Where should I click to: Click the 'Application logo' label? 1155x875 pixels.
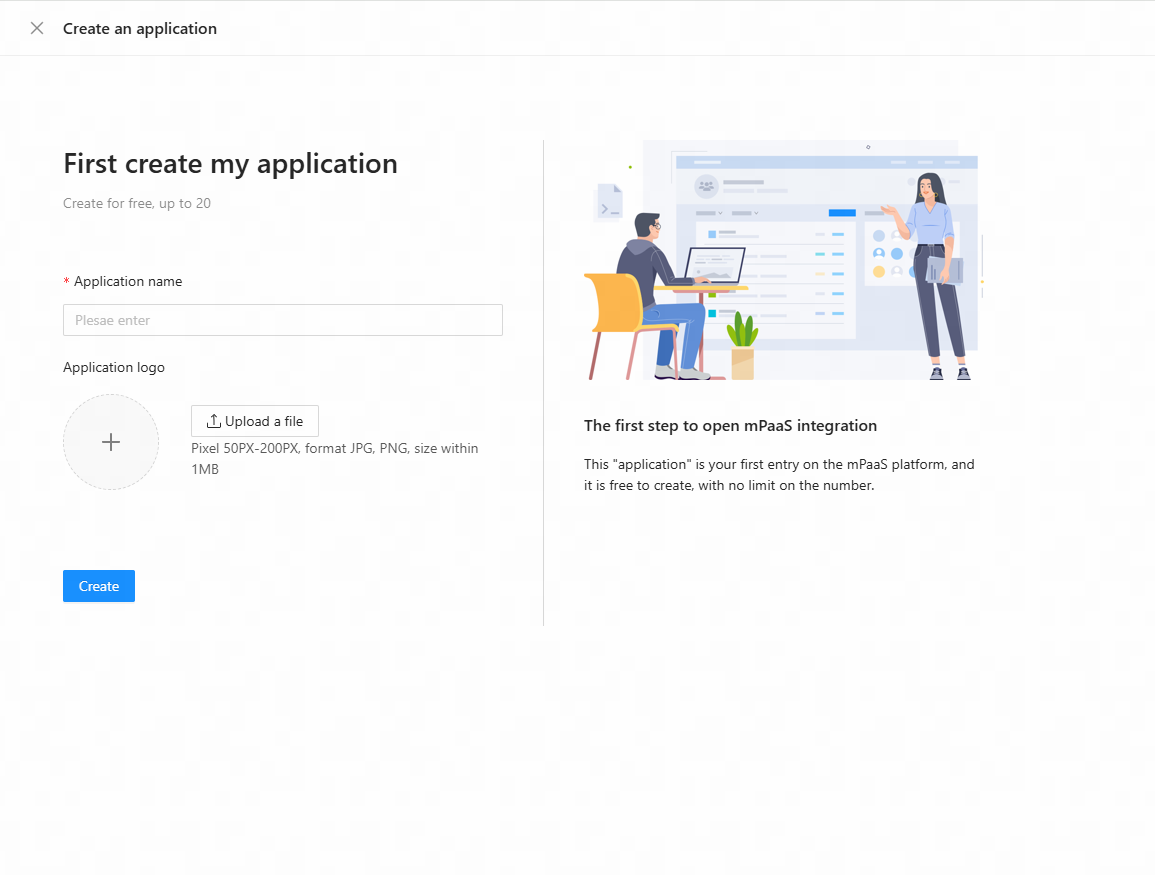114,368
